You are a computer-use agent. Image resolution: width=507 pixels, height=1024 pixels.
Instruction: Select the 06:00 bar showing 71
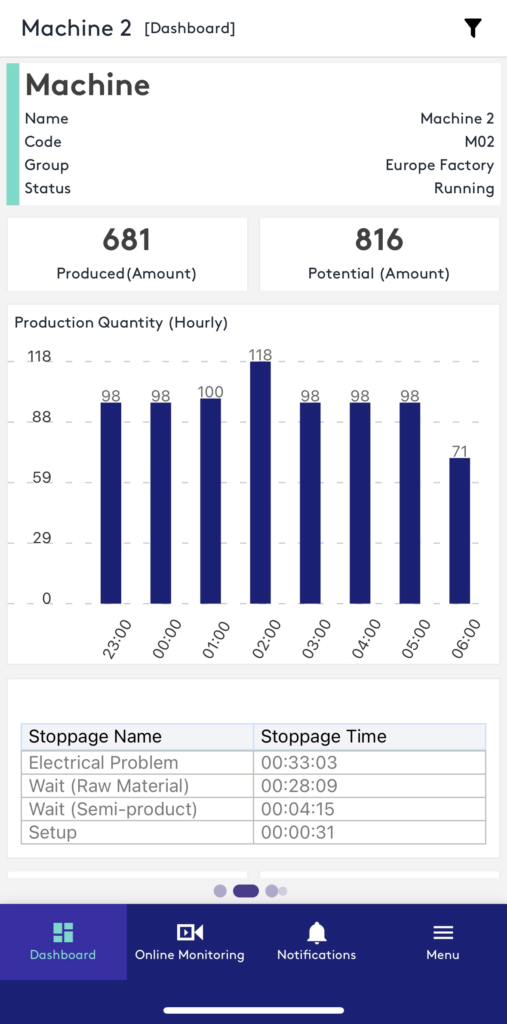pos(459,530)
